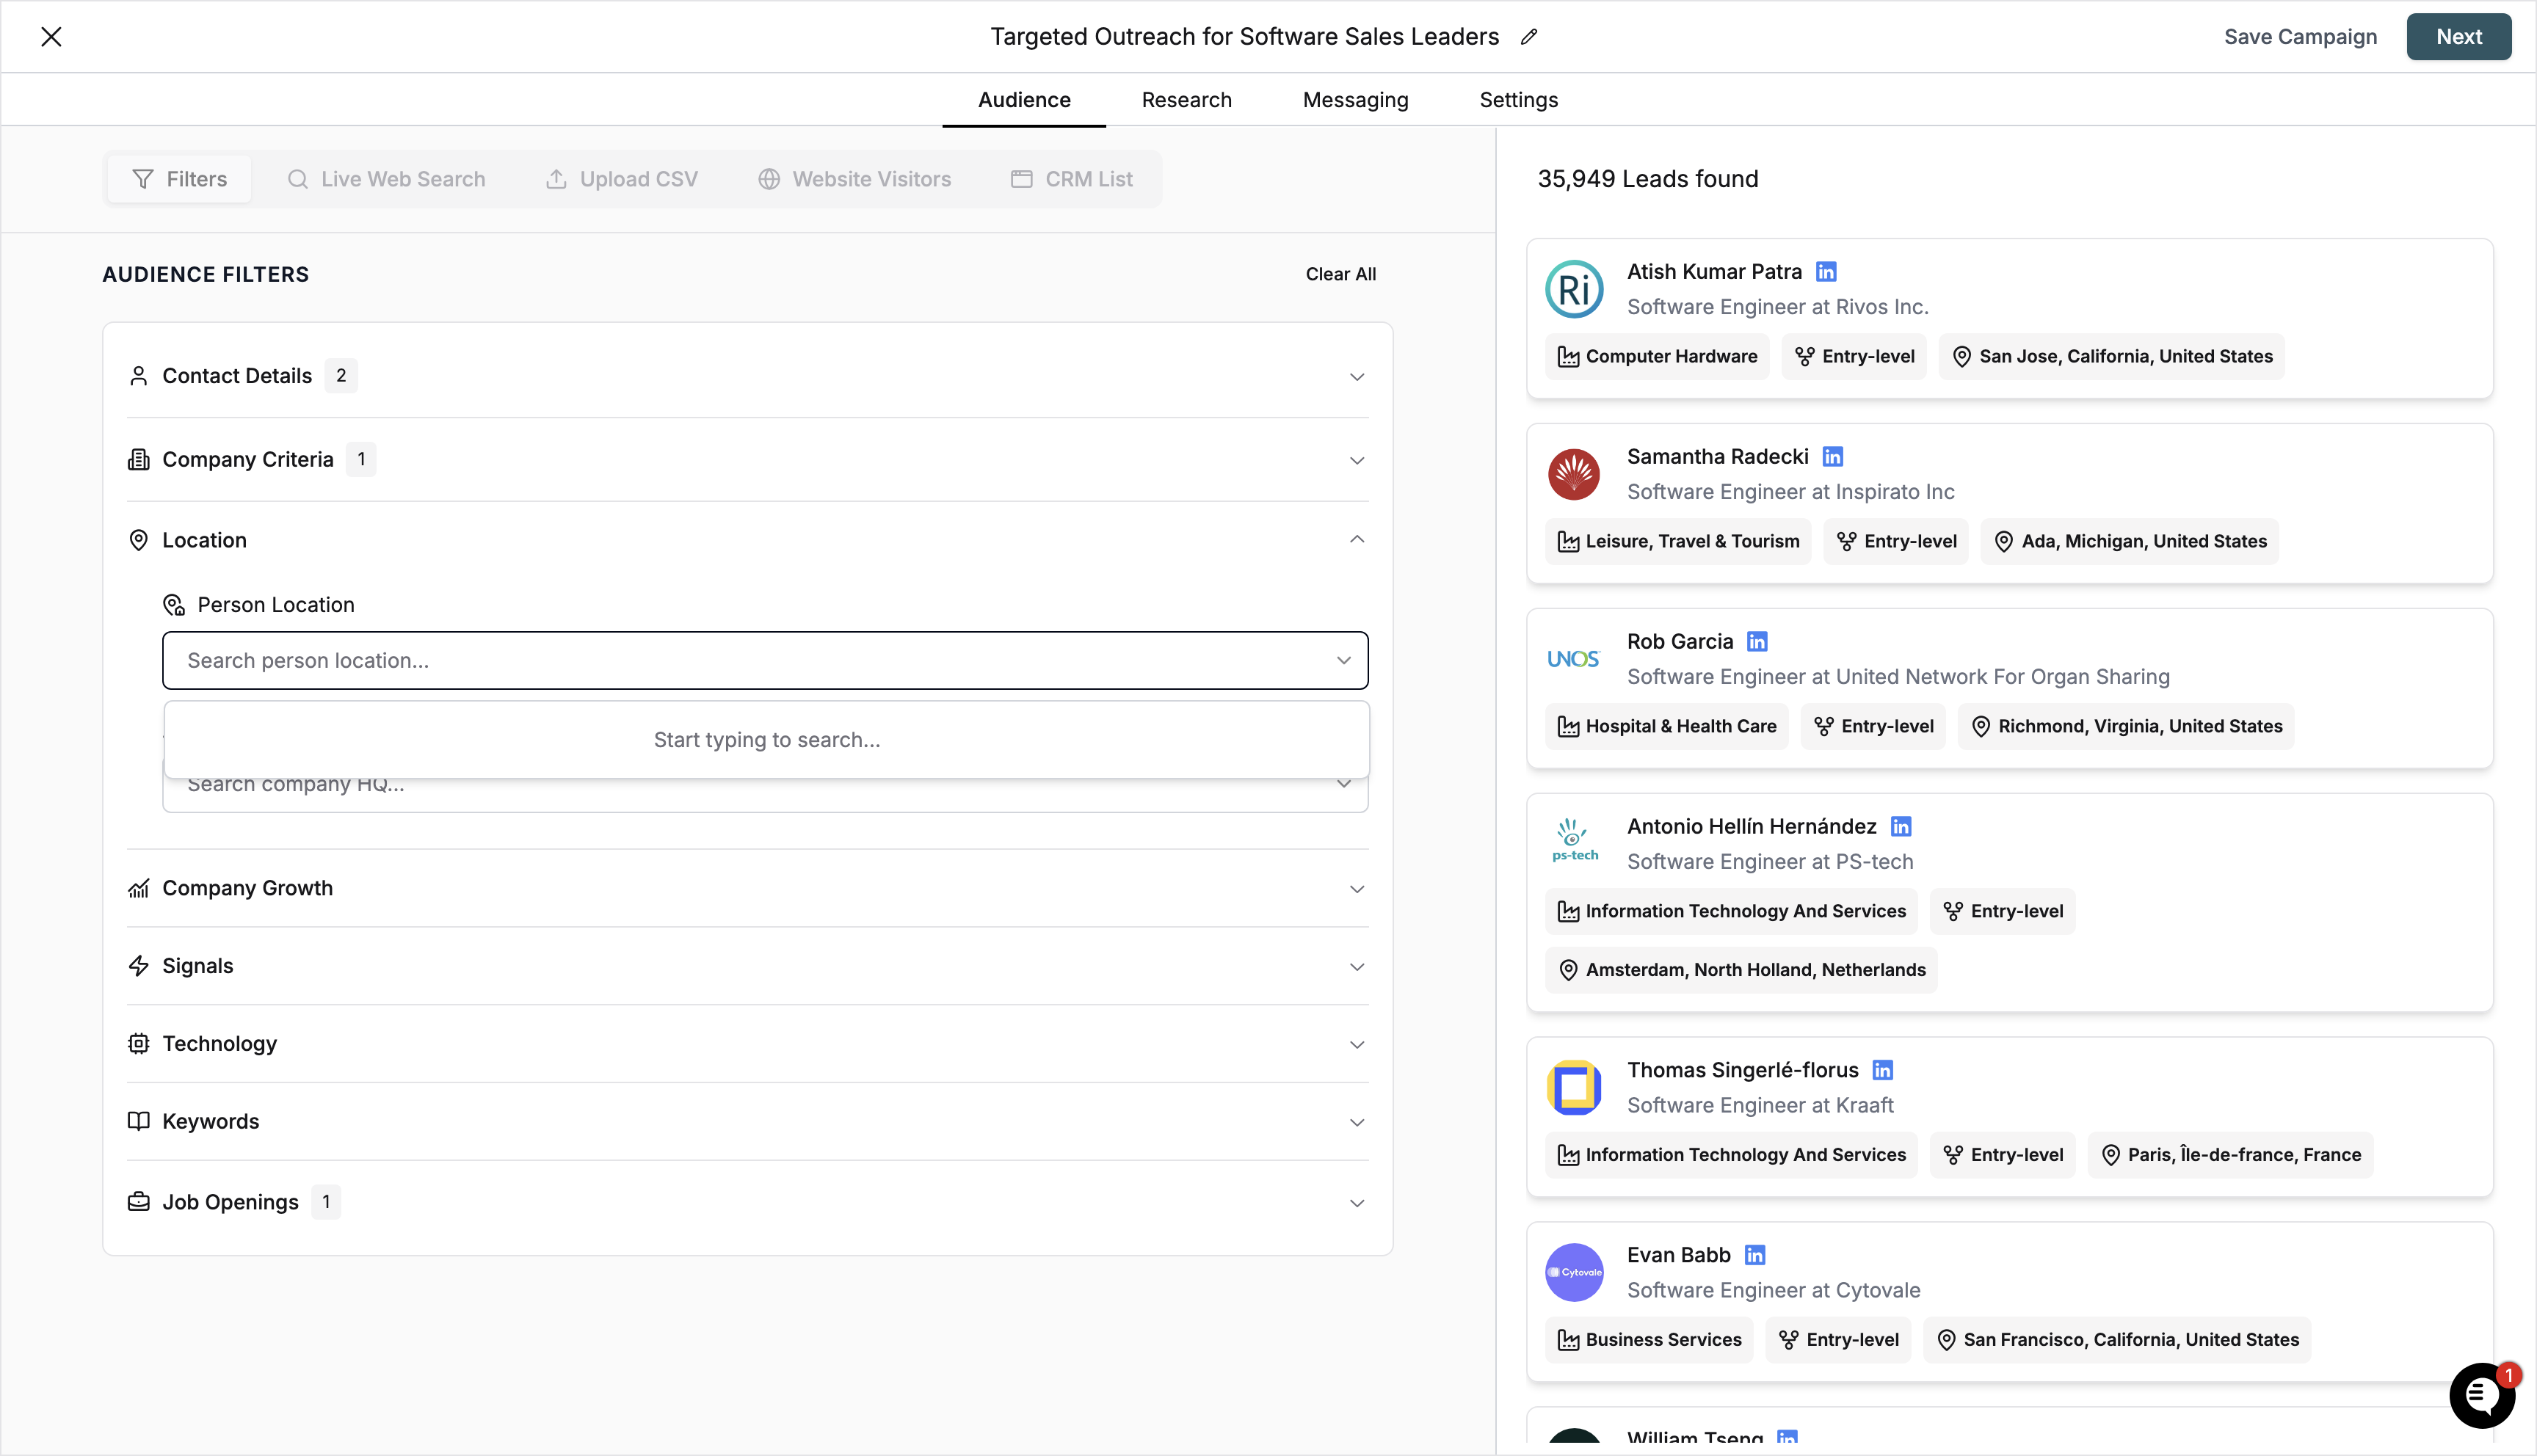Switch to the Research tab
The width and height of the screenshot is (2537, 1456).
coord(1186,99)
